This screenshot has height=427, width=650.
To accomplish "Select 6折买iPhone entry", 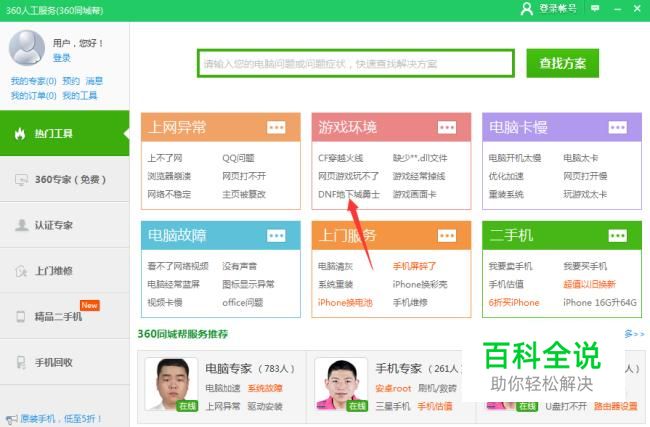I will [x=514, y=303].
